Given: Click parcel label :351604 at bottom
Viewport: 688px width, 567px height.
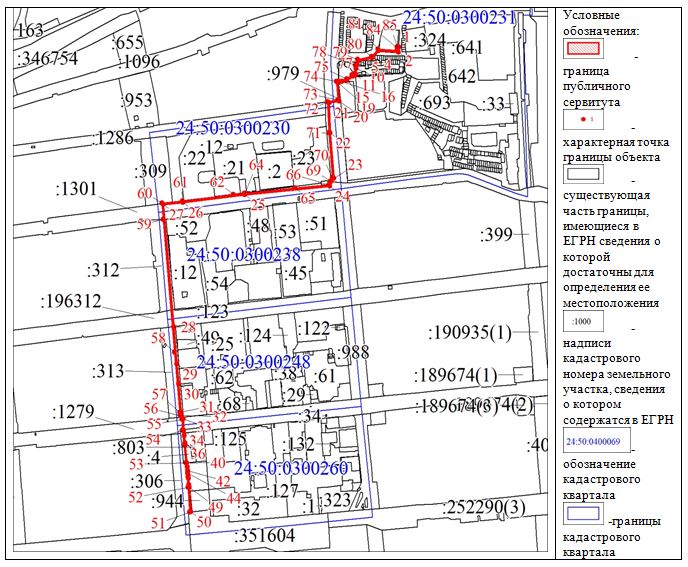Looking at the screenshot, I should [264, 536].
